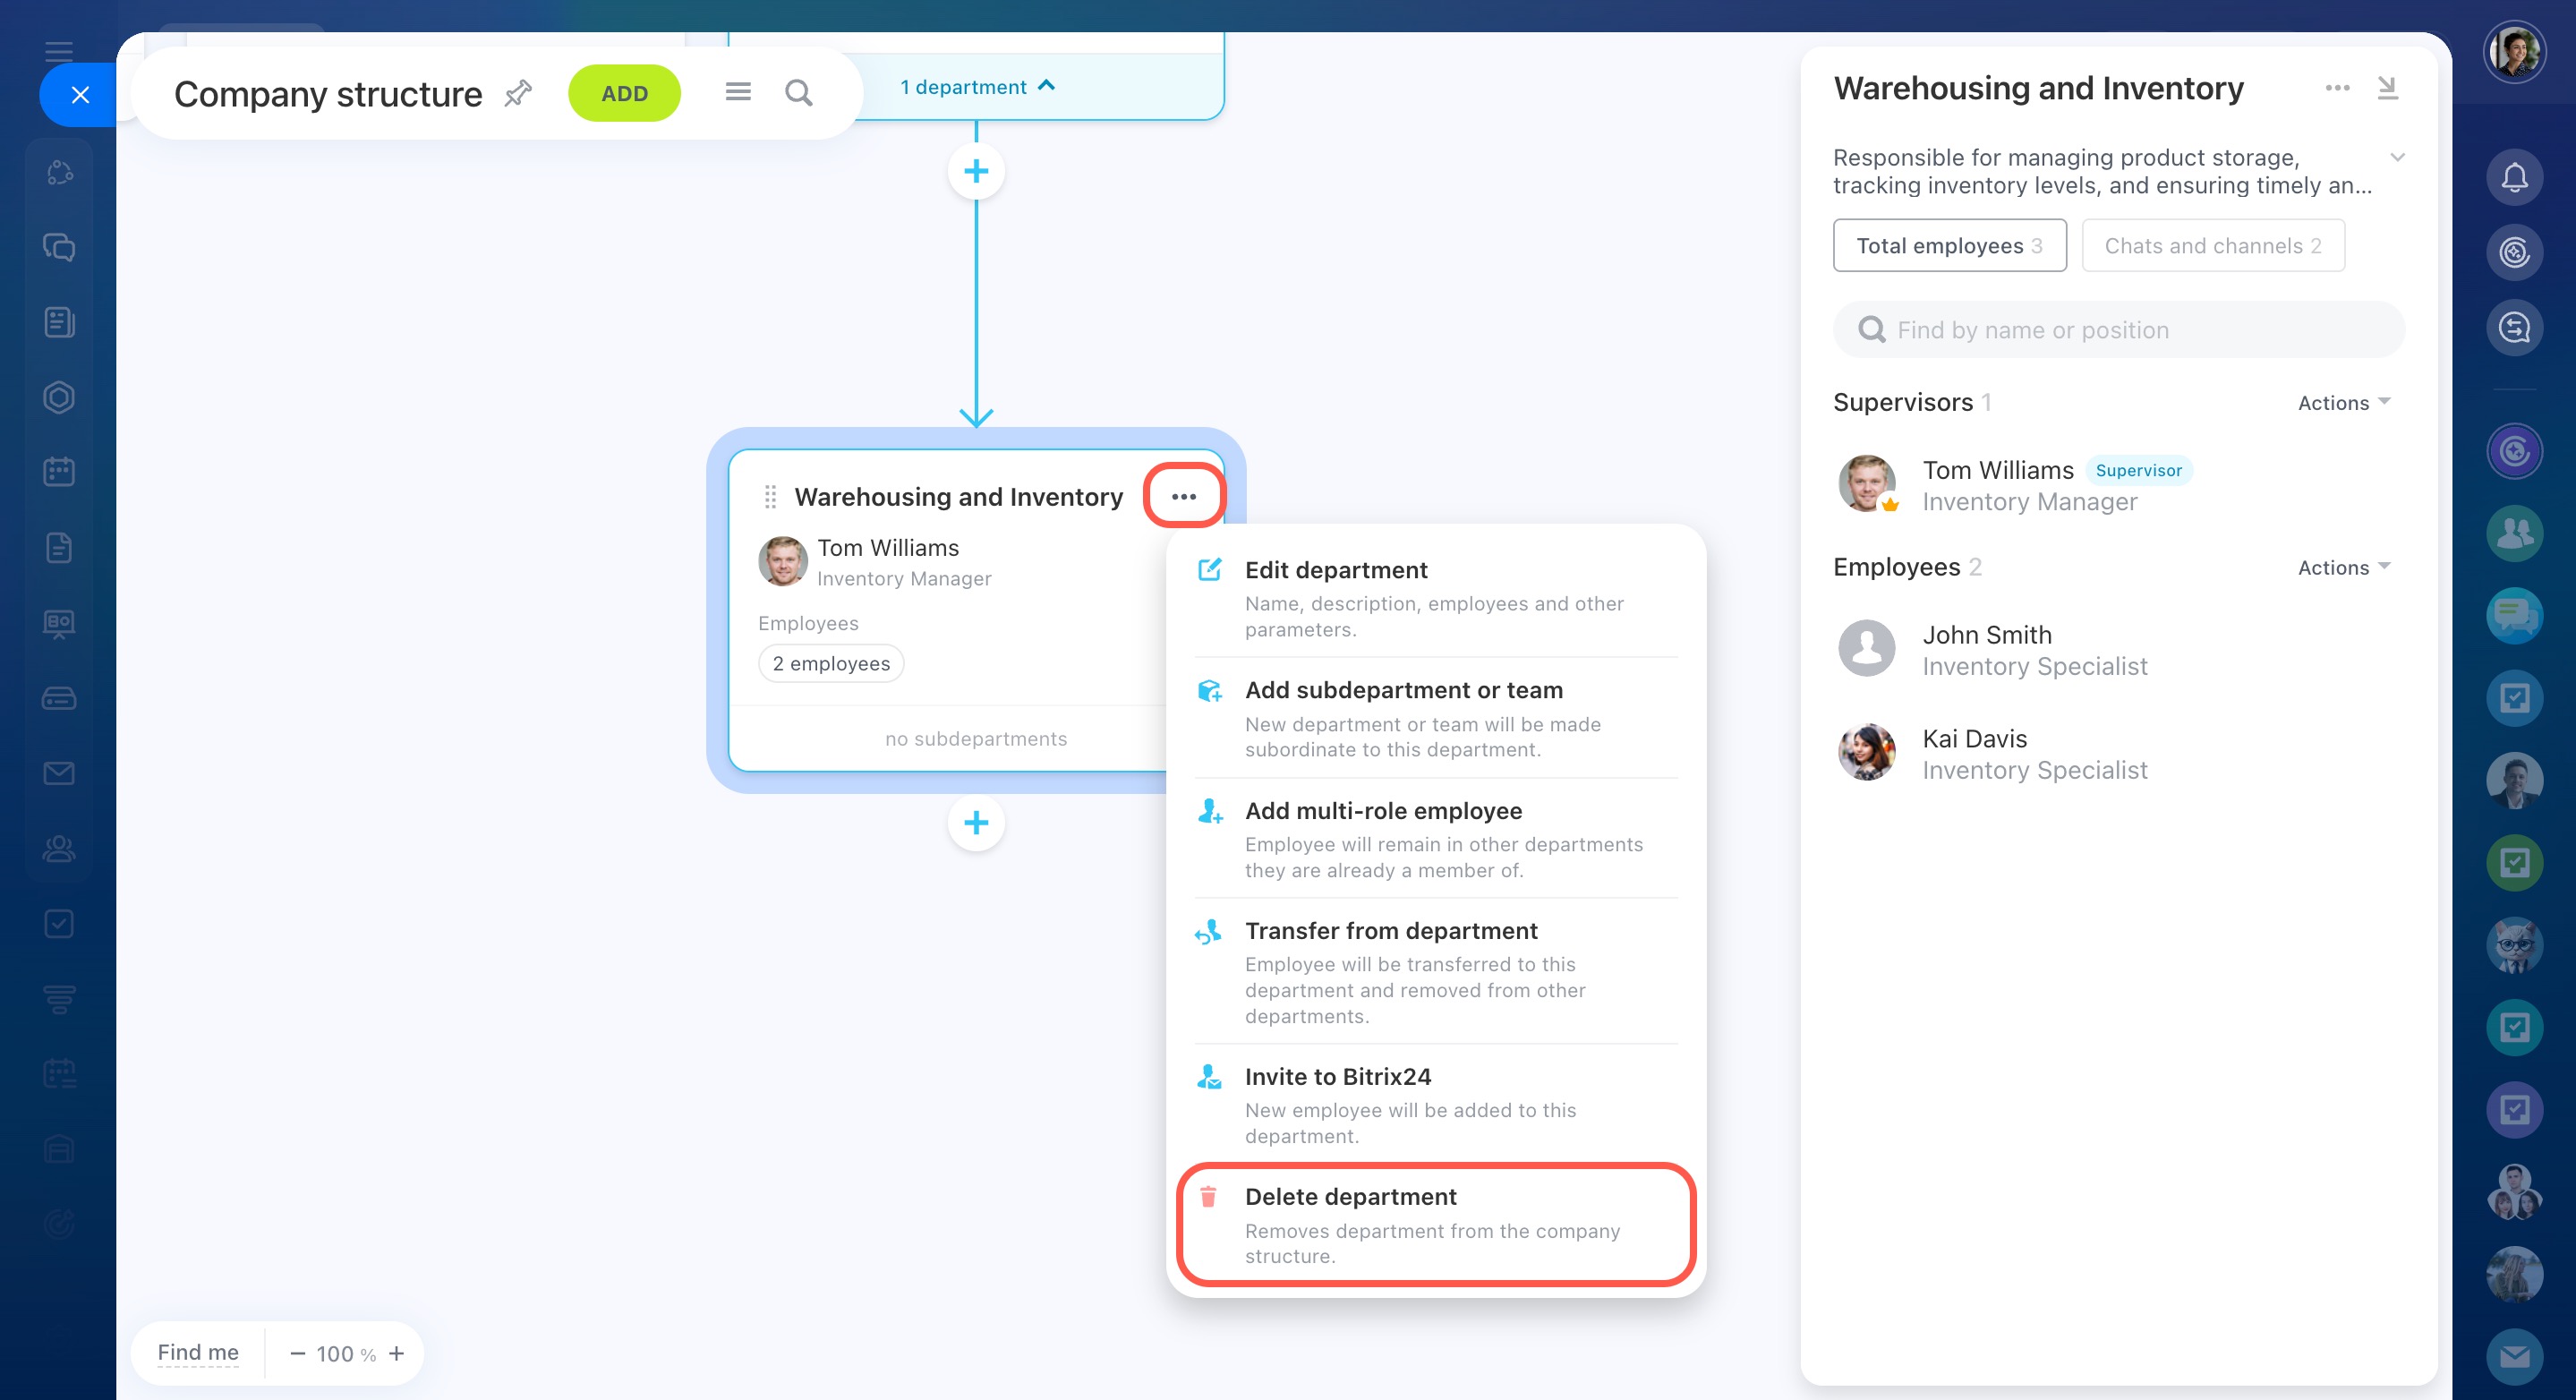Open Supervisors Actions dropdown
Viewport: 2576px width, 1400px height.
pos(2344,402)
